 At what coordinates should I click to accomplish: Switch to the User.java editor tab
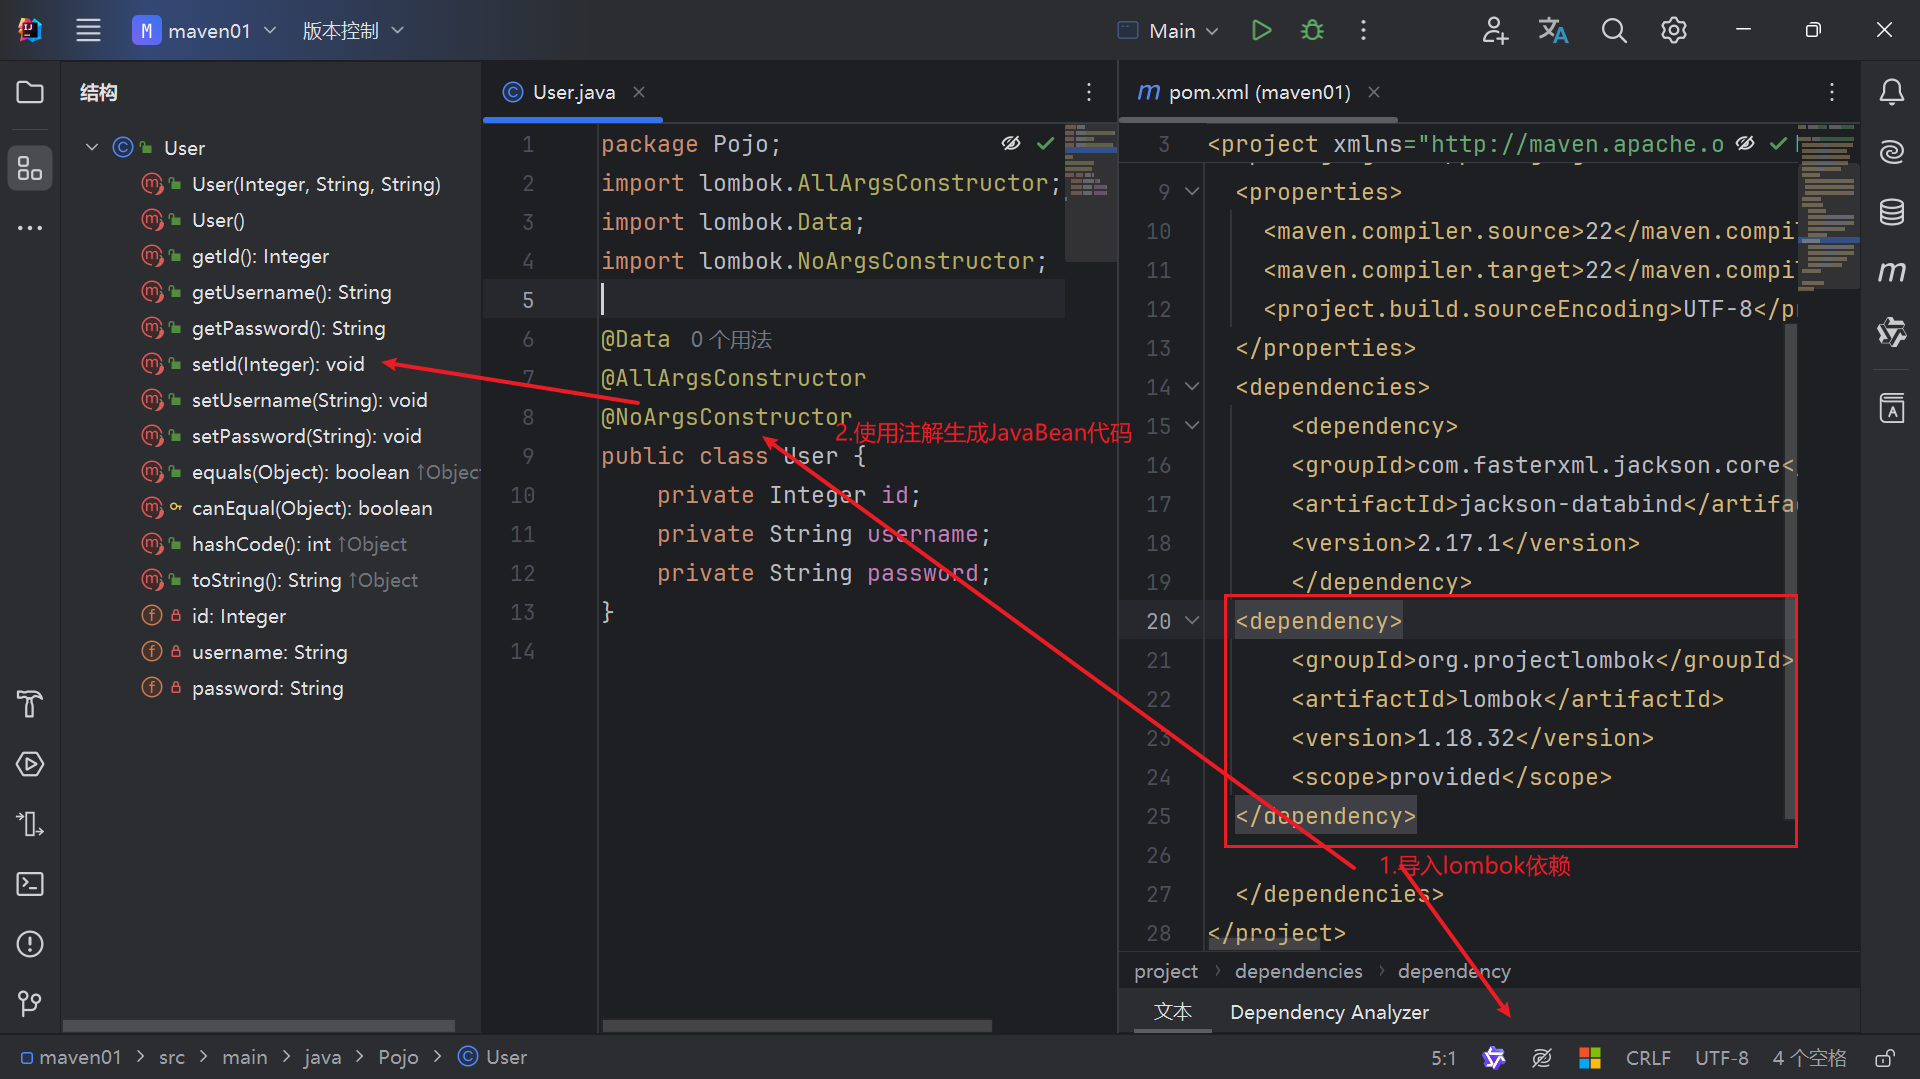(x=573, y=92)
